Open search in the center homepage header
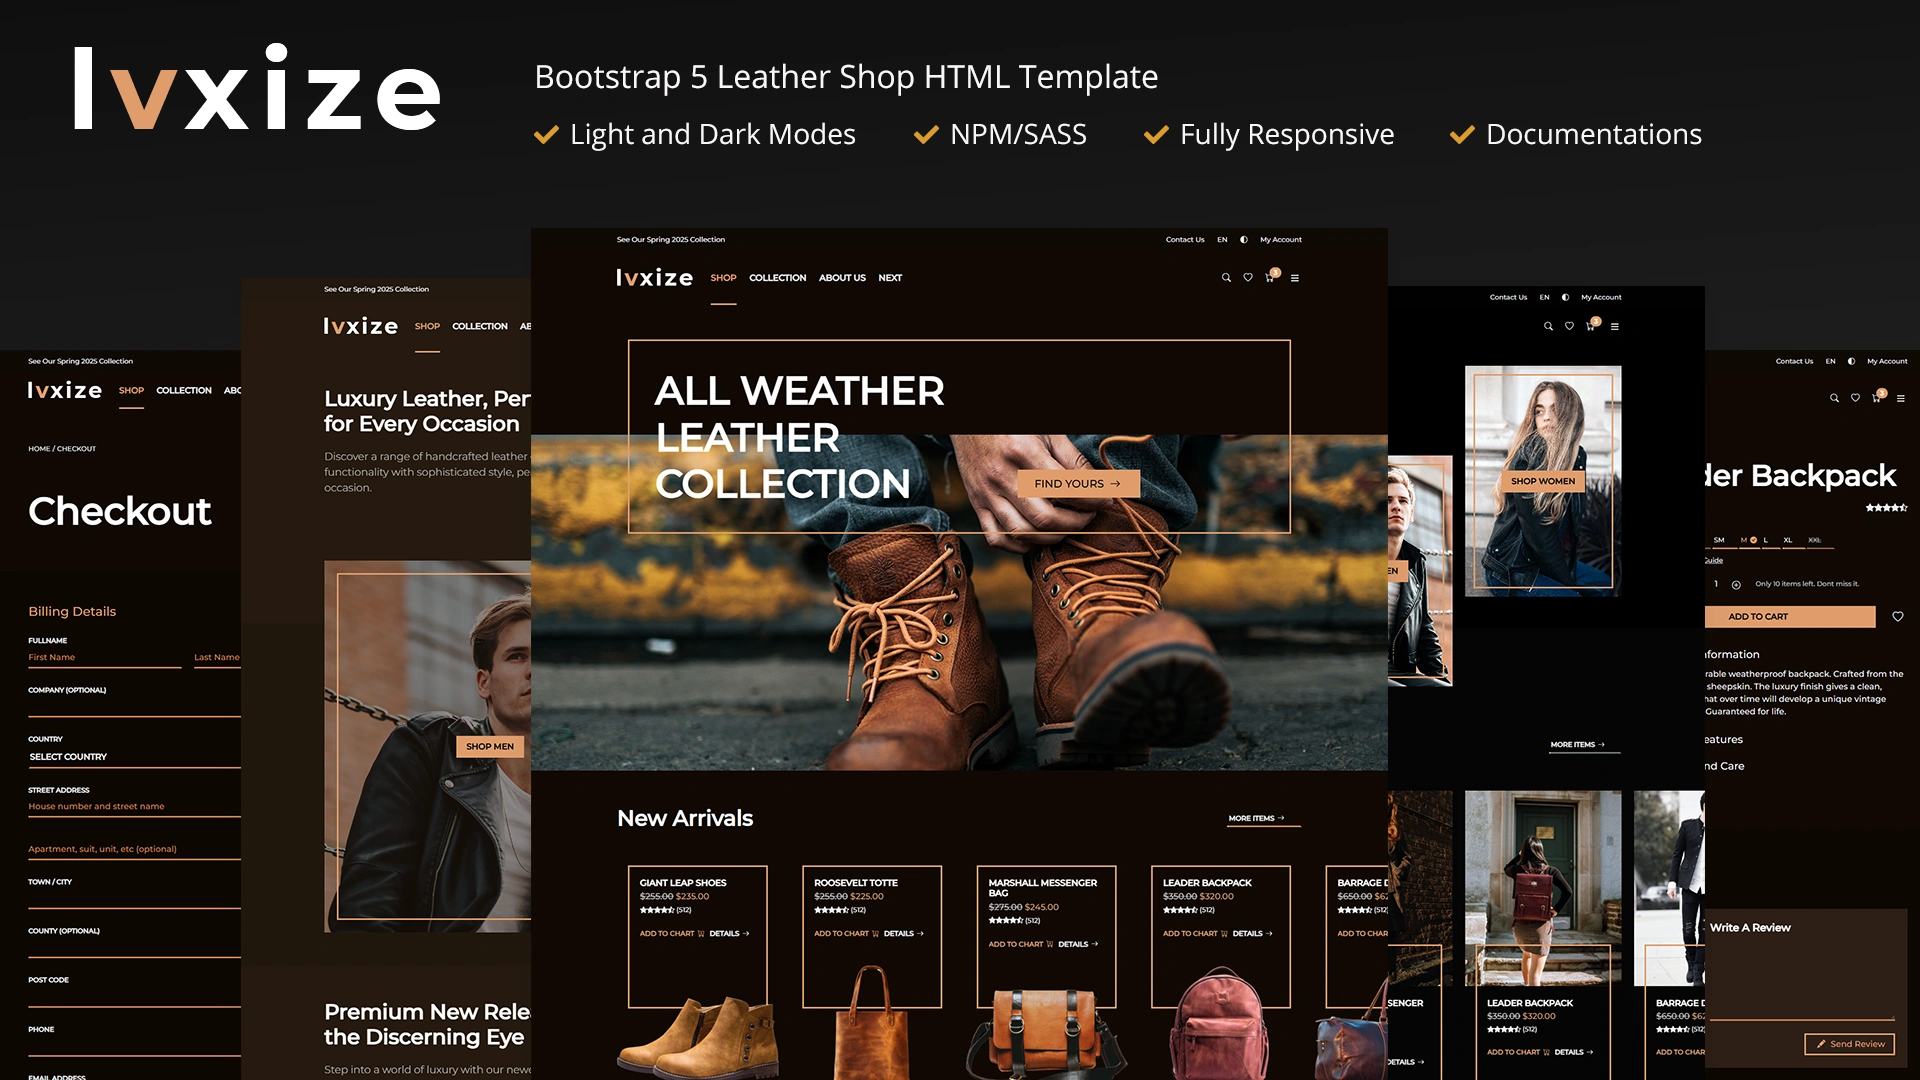 (1226, 278)
